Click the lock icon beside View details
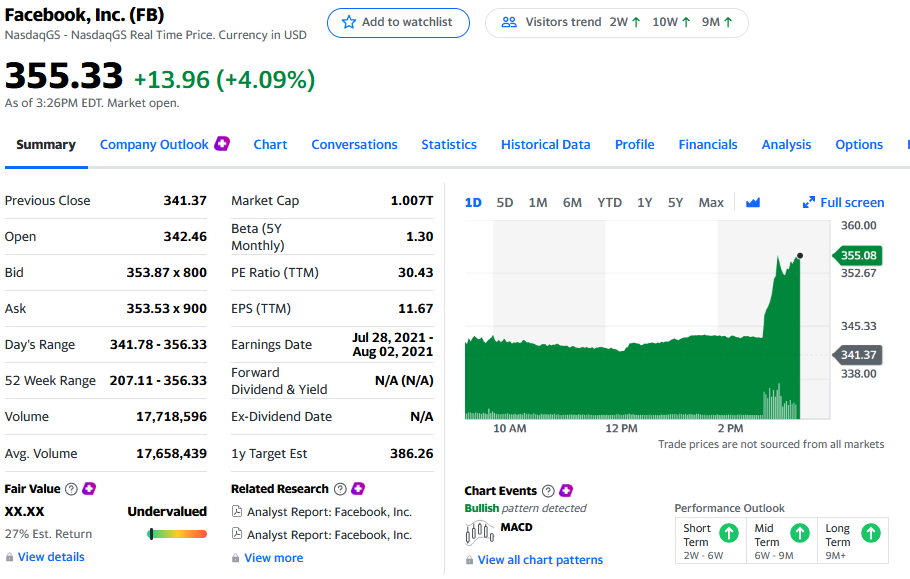 click(x=9, y=557)
